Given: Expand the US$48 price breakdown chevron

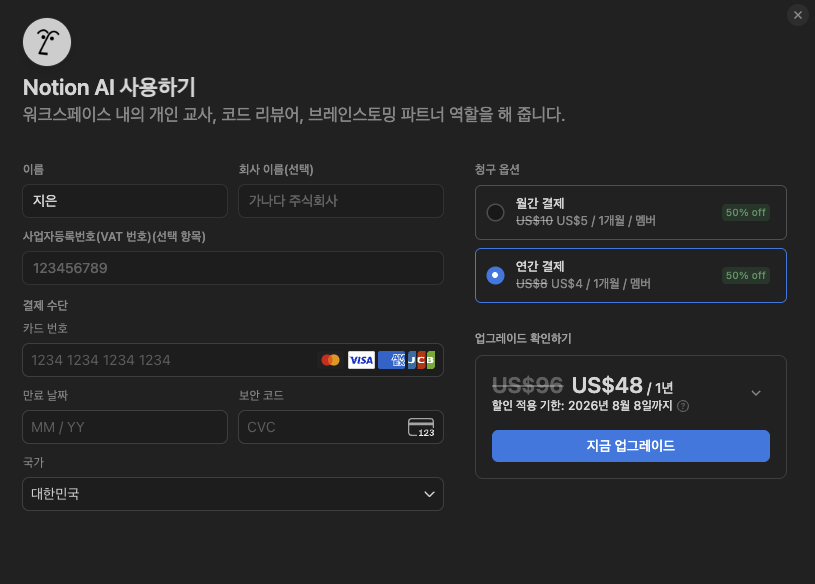Looking at the screenshot, I should click(x=756, y=393).
